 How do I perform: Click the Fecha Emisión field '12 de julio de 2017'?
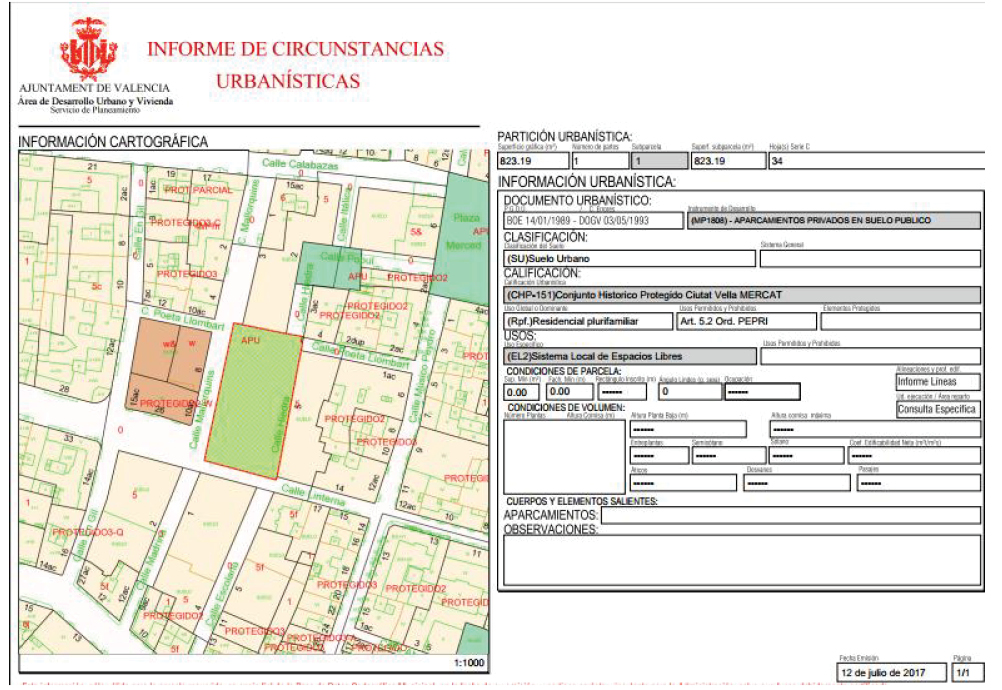pos(891,672)
